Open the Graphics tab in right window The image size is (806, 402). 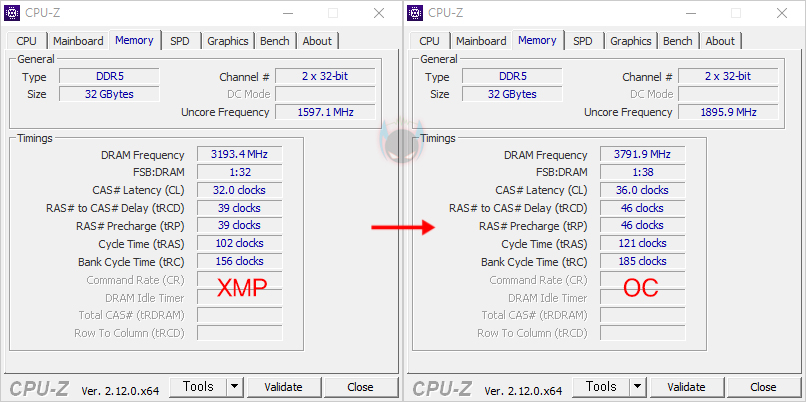coord(631,41)
